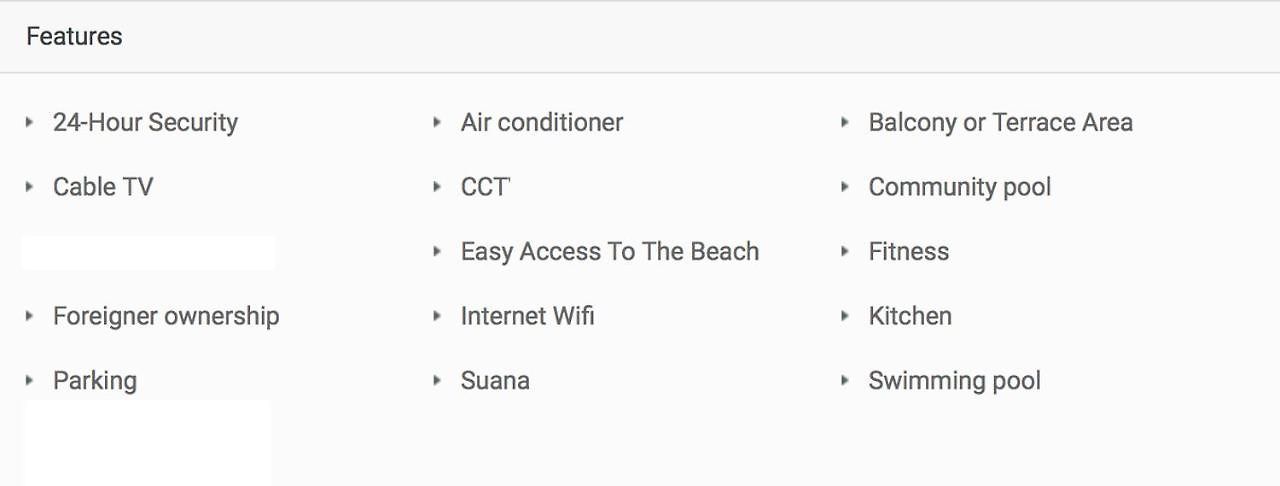The width and height of the screenshot is (1280, 486).
Task: Choose the Air conditioner feature text
Action: (x=542, y=123)
